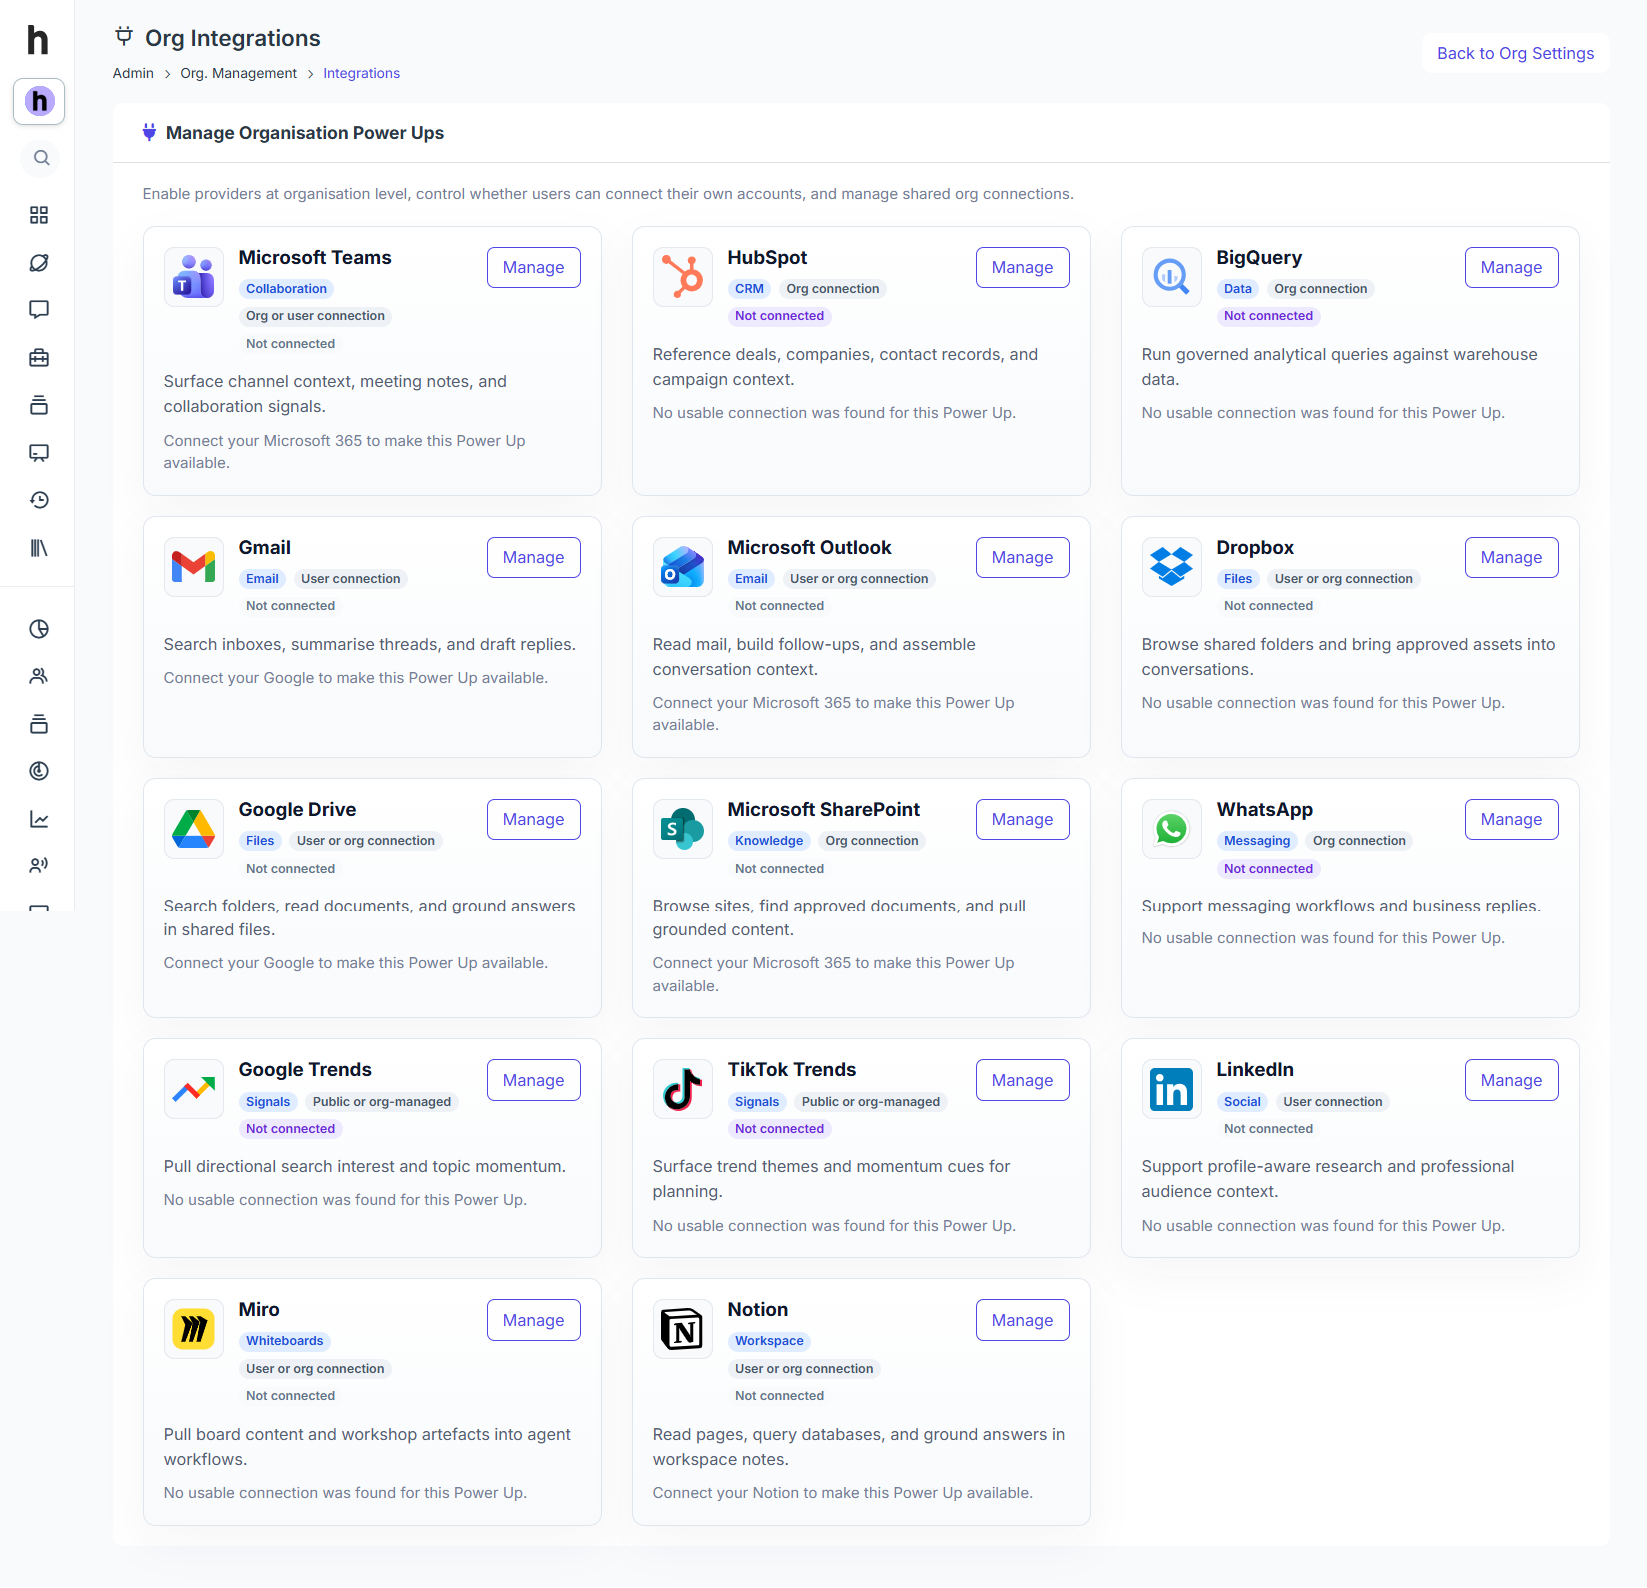
Task: Manage the HubSpot integration
Action: pos(1023,267)
